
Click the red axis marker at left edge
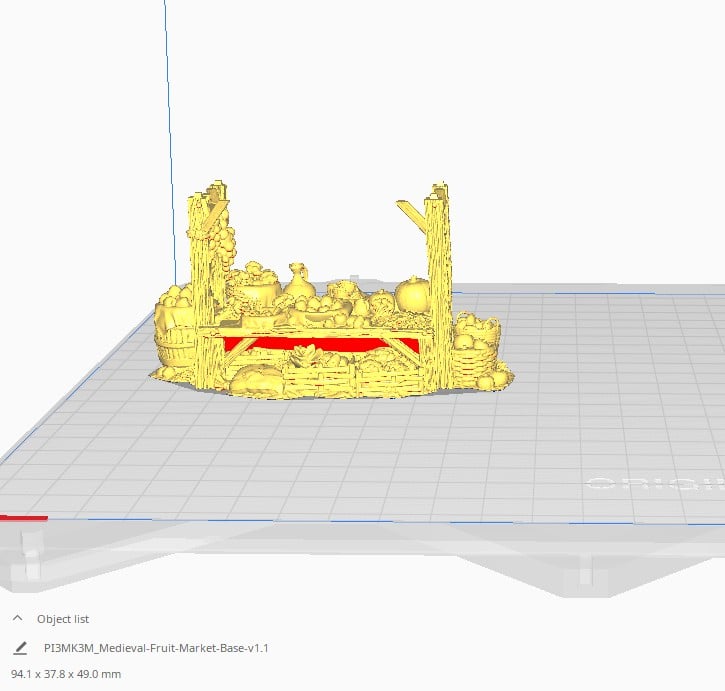coord(22,518)
